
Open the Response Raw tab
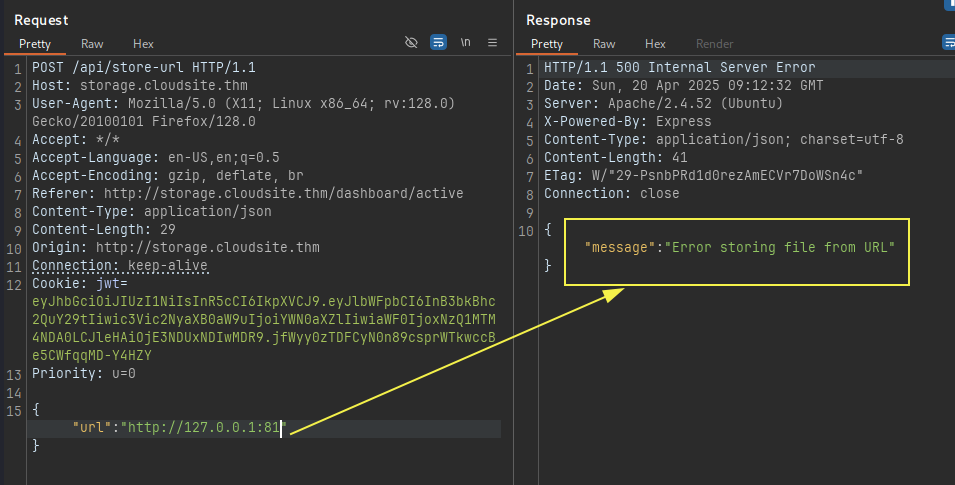point(604,44)
